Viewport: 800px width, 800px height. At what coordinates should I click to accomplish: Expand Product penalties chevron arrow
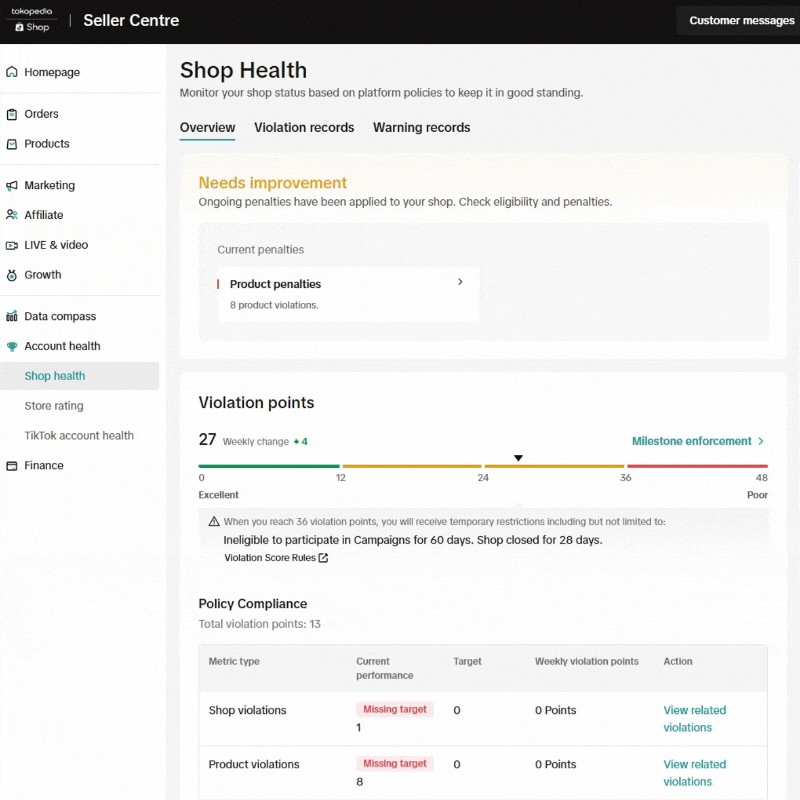point(460,282)
